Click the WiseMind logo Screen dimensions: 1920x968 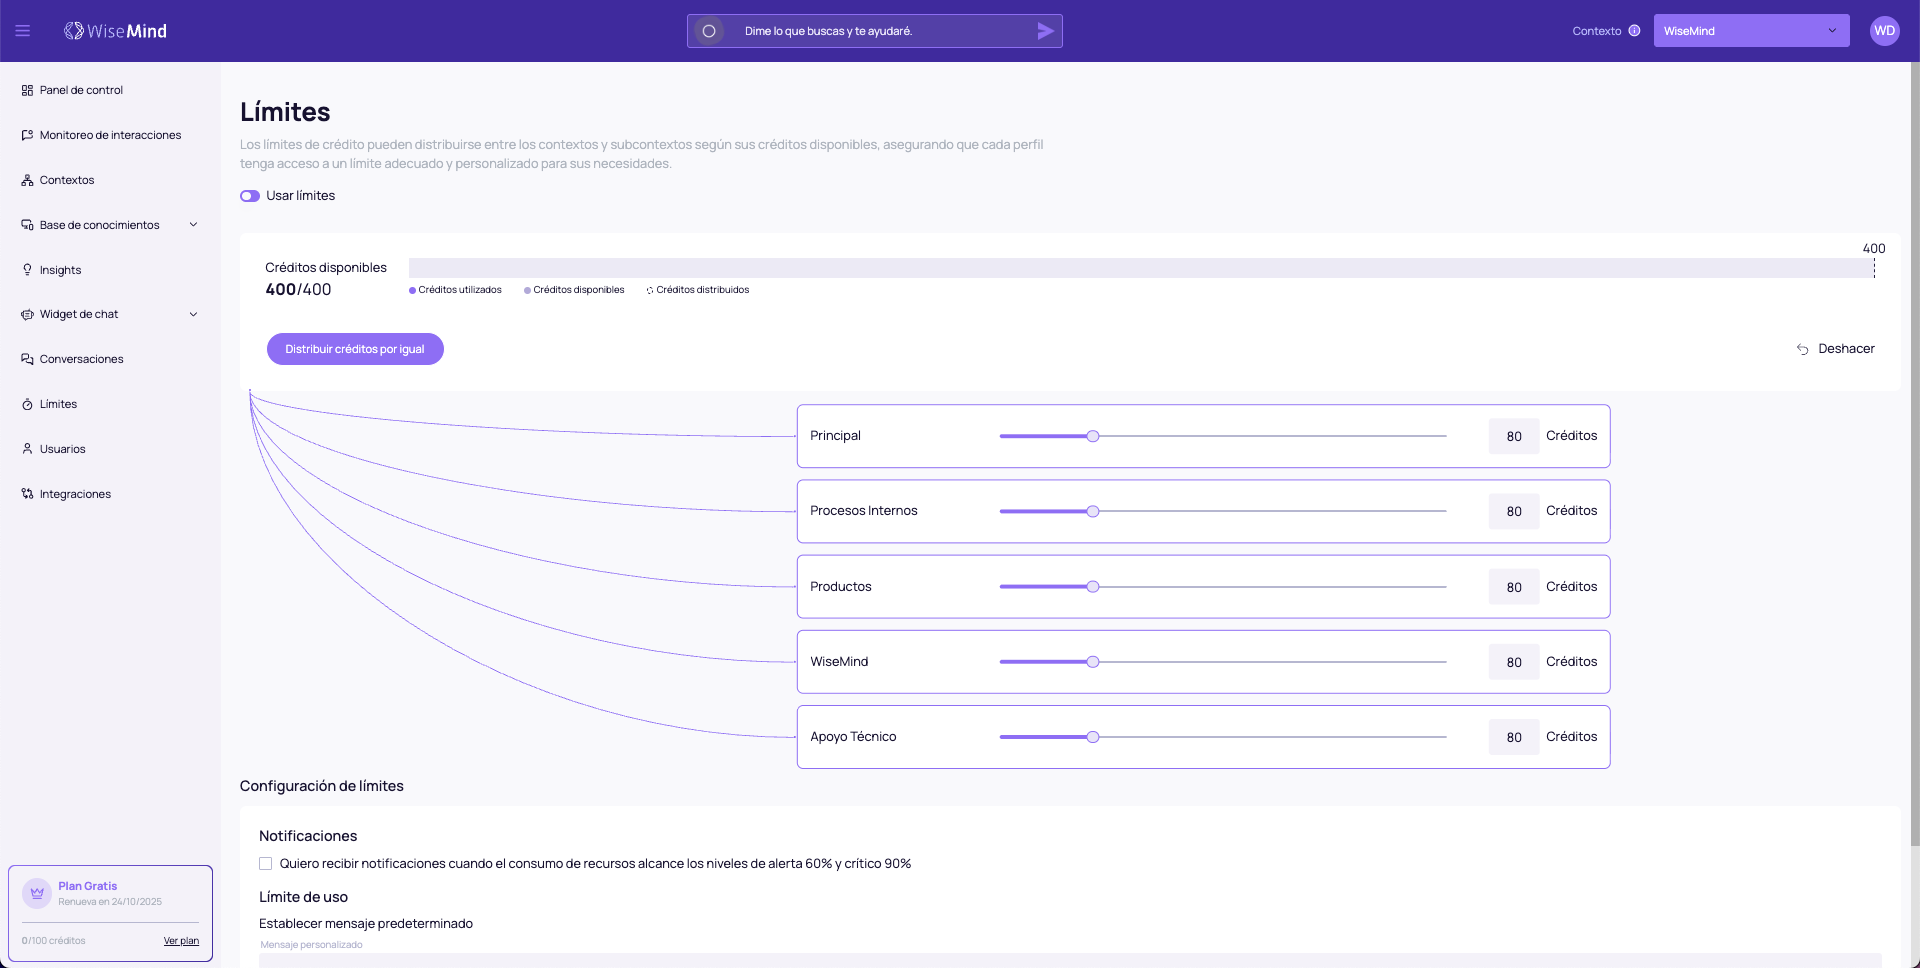coord(116,31)
